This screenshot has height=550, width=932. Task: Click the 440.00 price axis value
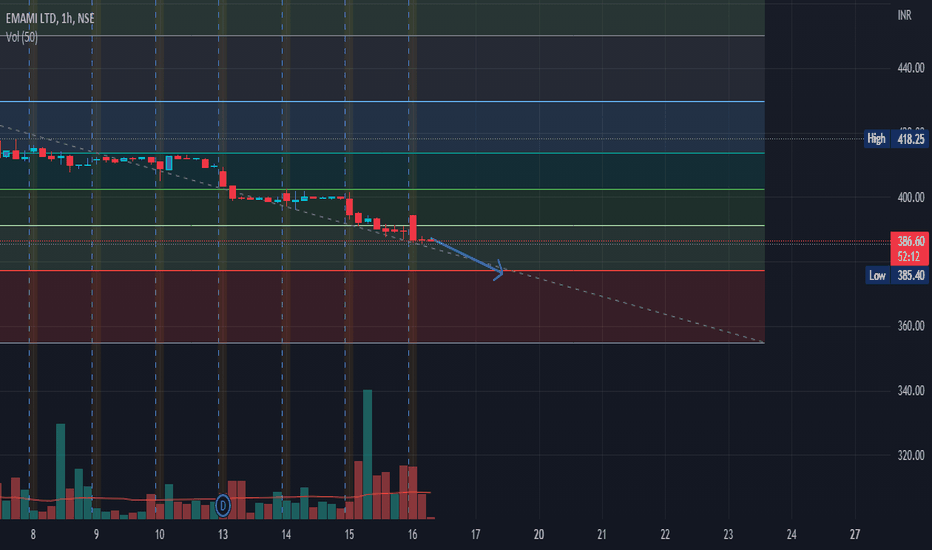point(911,68)
